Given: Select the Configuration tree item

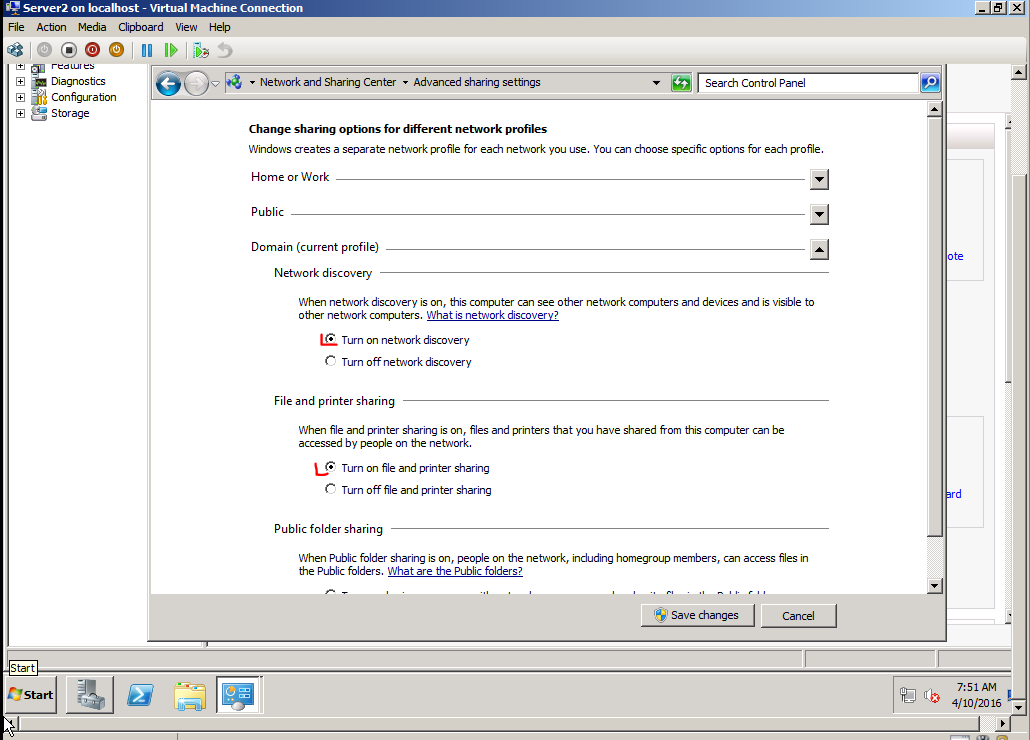Looking at the screenshot, I should point(83,97).
